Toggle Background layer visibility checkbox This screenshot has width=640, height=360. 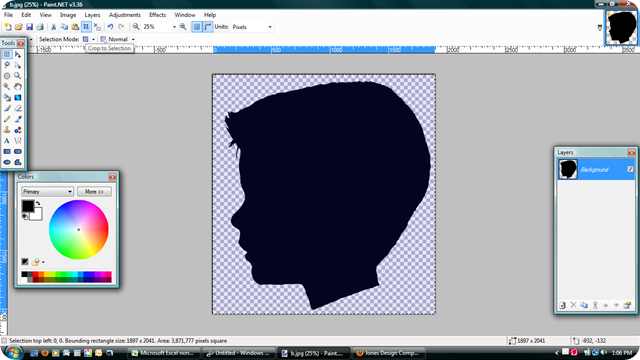630,169
